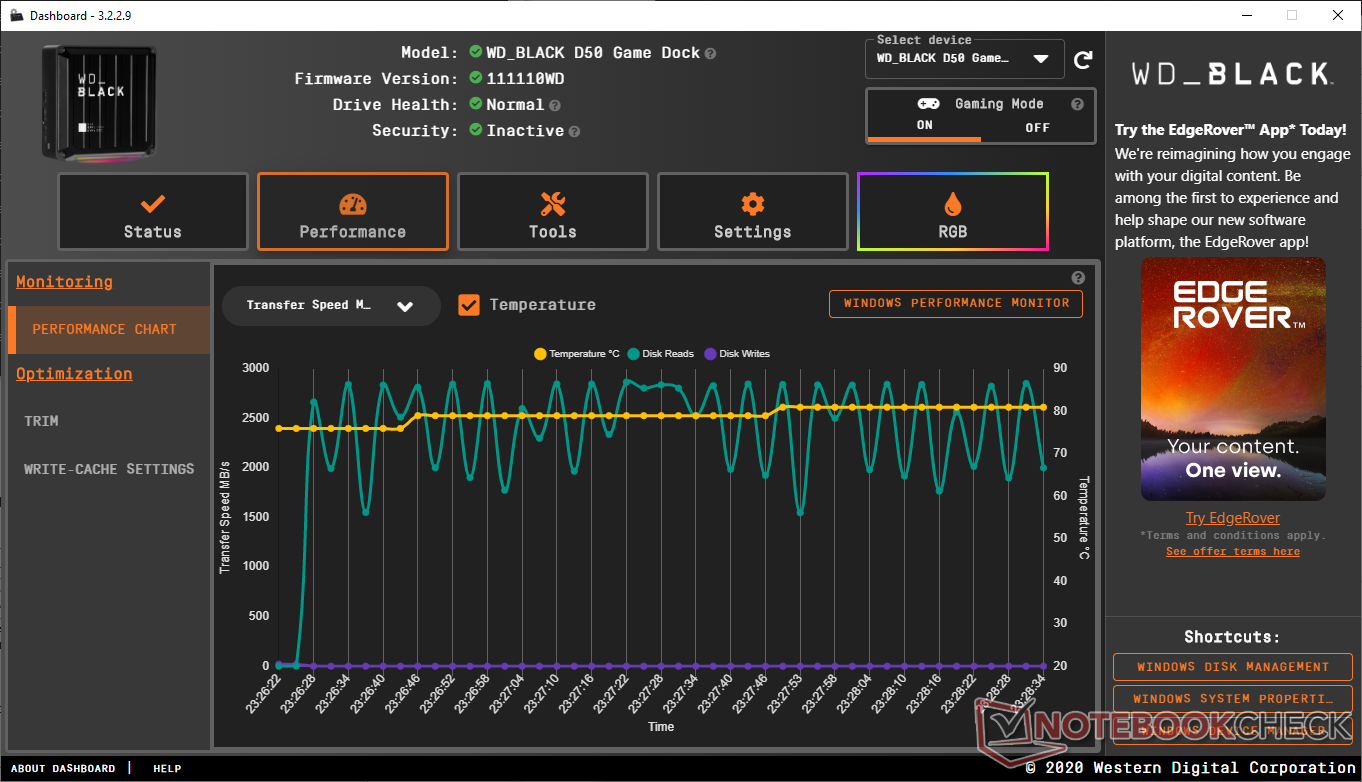Open TRIM optimization page
Image resolution: width=1362 pixels, height=782 pixels.
click(x=41, y=421)
